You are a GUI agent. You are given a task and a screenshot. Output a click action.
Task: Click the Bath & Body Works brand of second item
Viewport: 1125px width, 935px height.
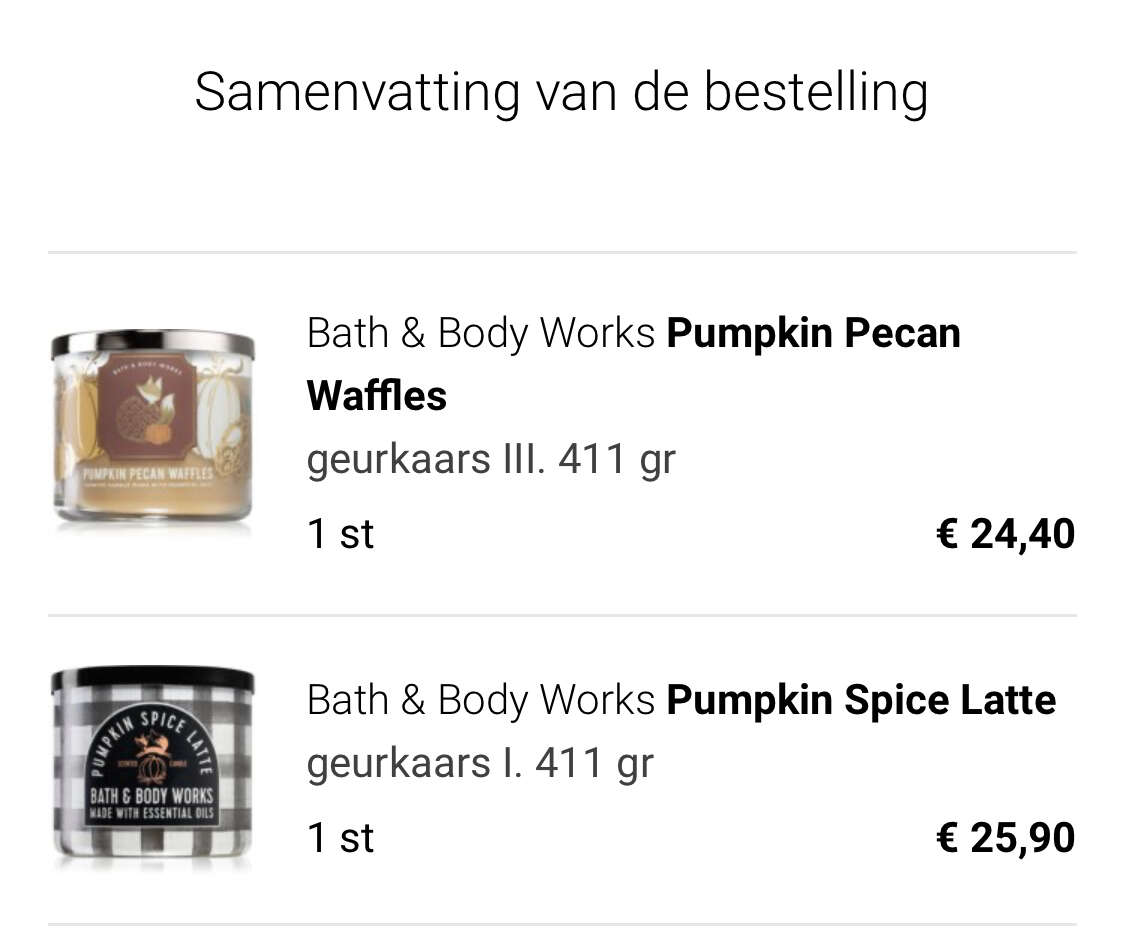(481, 700)
